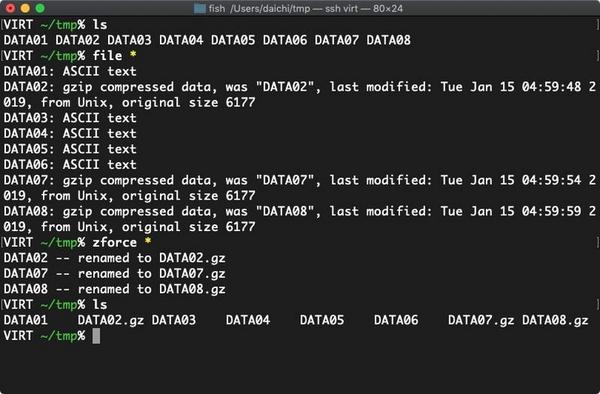Image resolution: width=600 pixels, height=394 pixels.
Task: Click the green zoom window button
Action: click(40, 8)
